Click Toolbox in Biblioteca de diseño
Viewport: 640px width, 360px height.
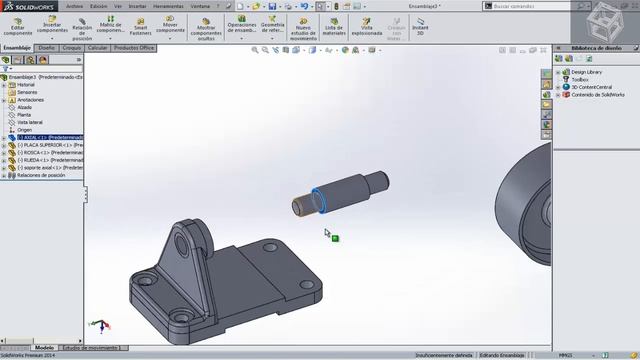pos(580,80)
